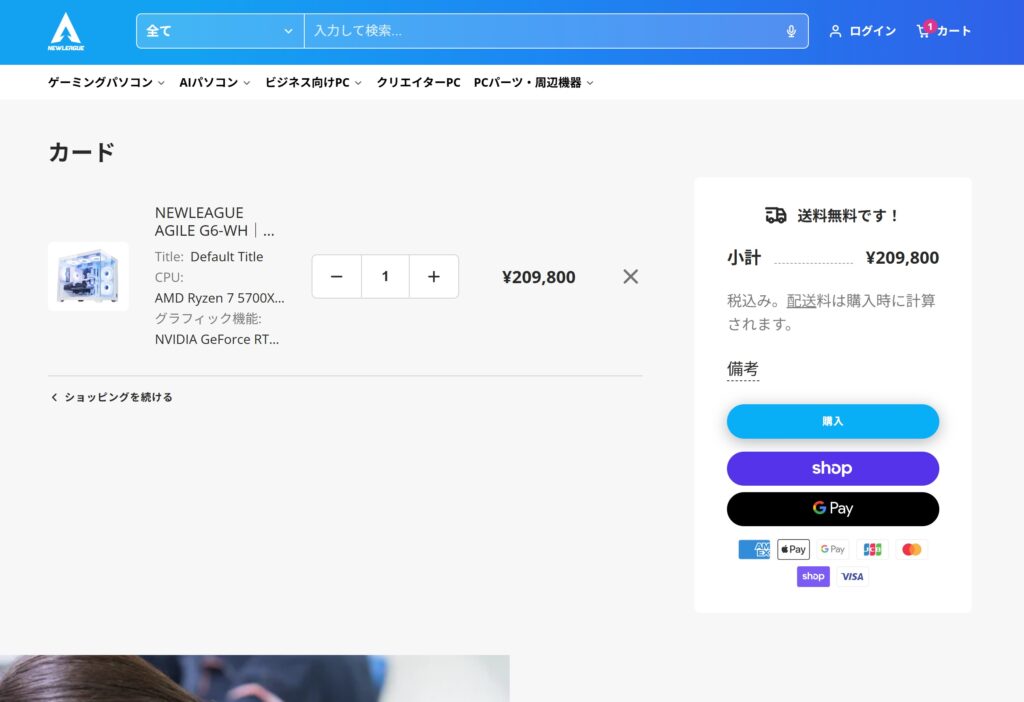The image size is (1024, 702).
Task: Click ショッピングを続ける link
Action: pyautogui.click(x=112, y=397)
